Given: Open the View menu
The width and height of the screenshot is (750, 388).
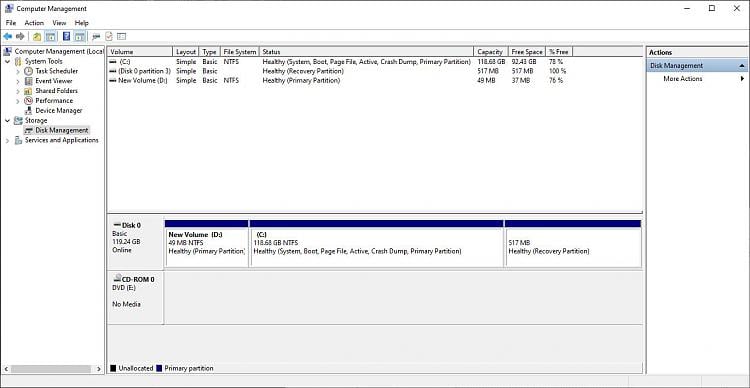Looking at the screenshot, I should (59, 22).
